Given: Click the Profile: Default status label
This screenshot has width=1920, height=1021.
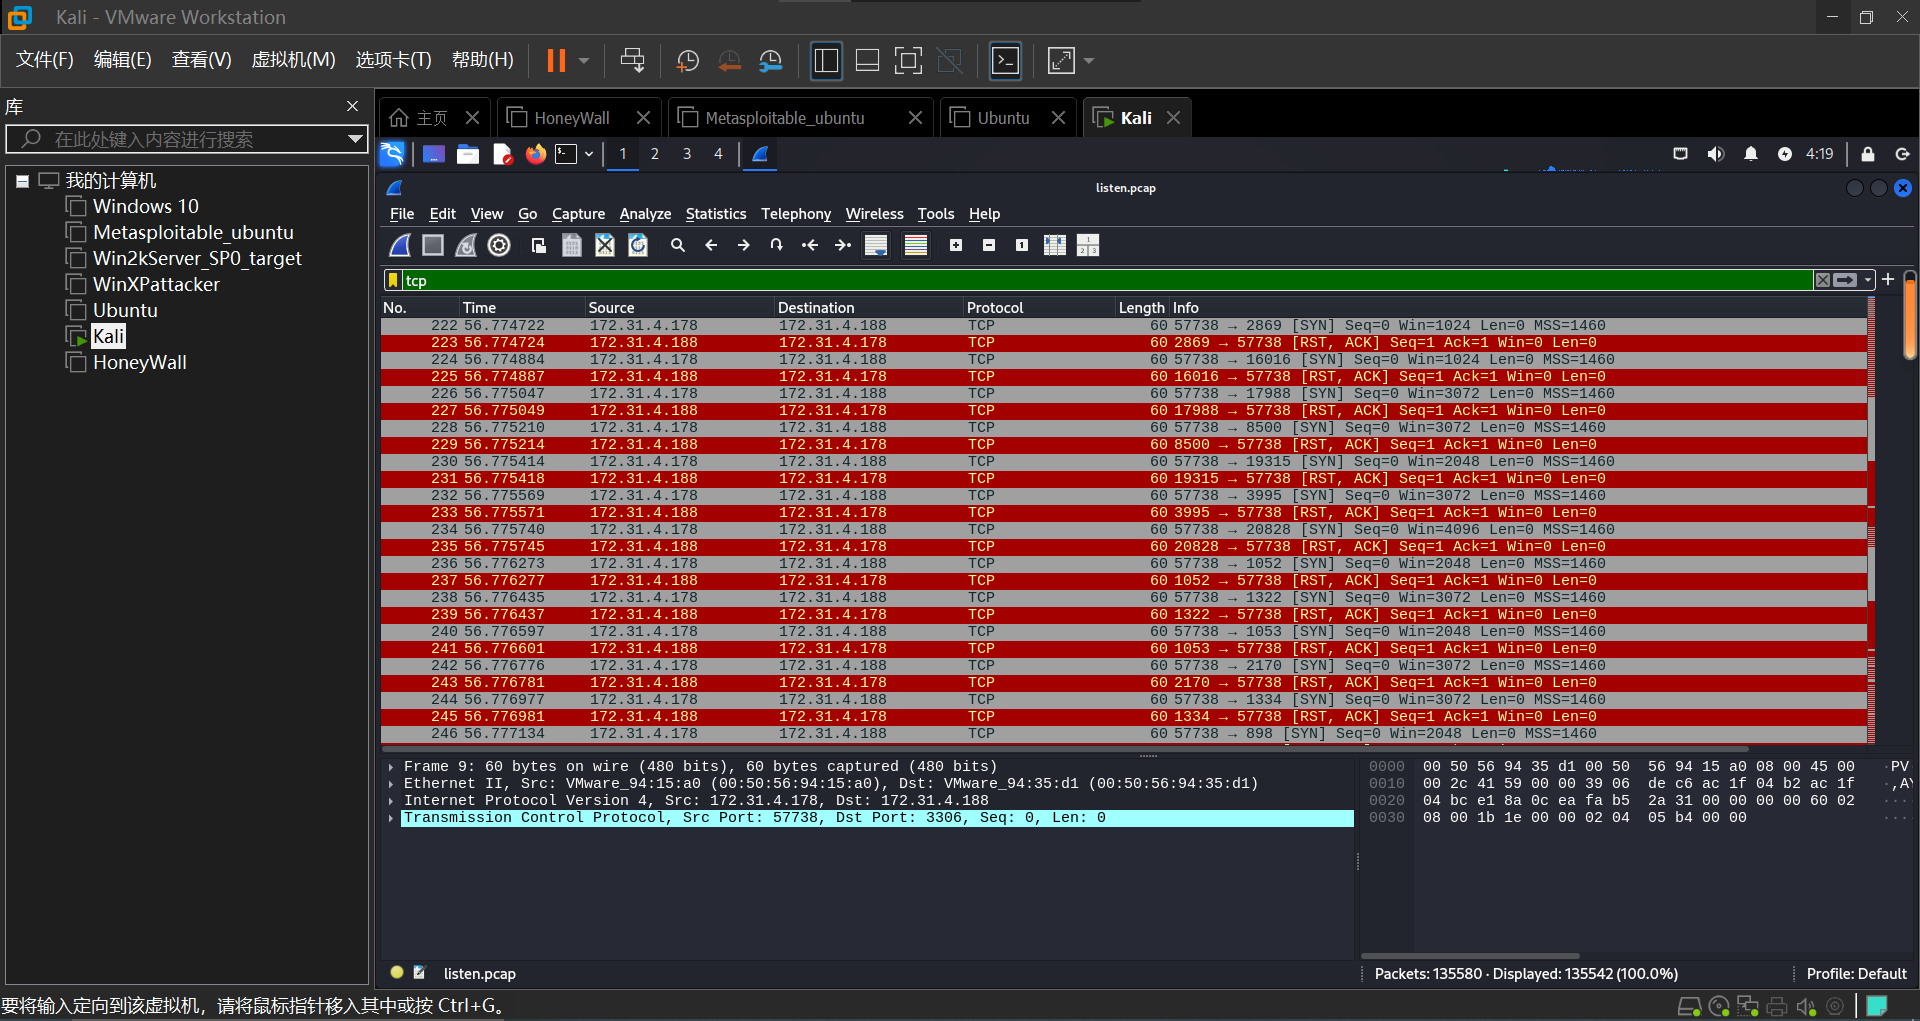Looking at the screenshot, I should pyautogui.click(x=1856, y=974).
